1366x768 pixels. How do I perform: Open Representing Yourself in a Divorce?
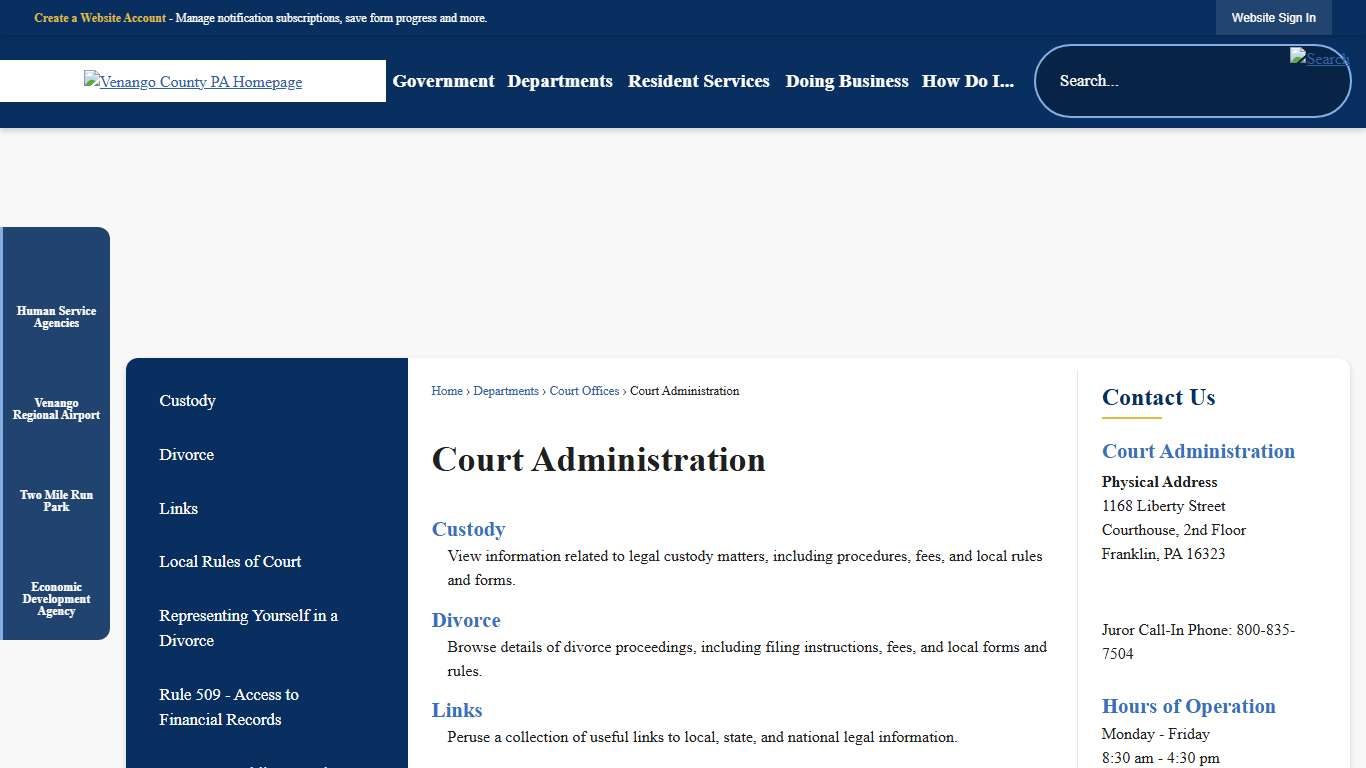[x=248, y=628]
